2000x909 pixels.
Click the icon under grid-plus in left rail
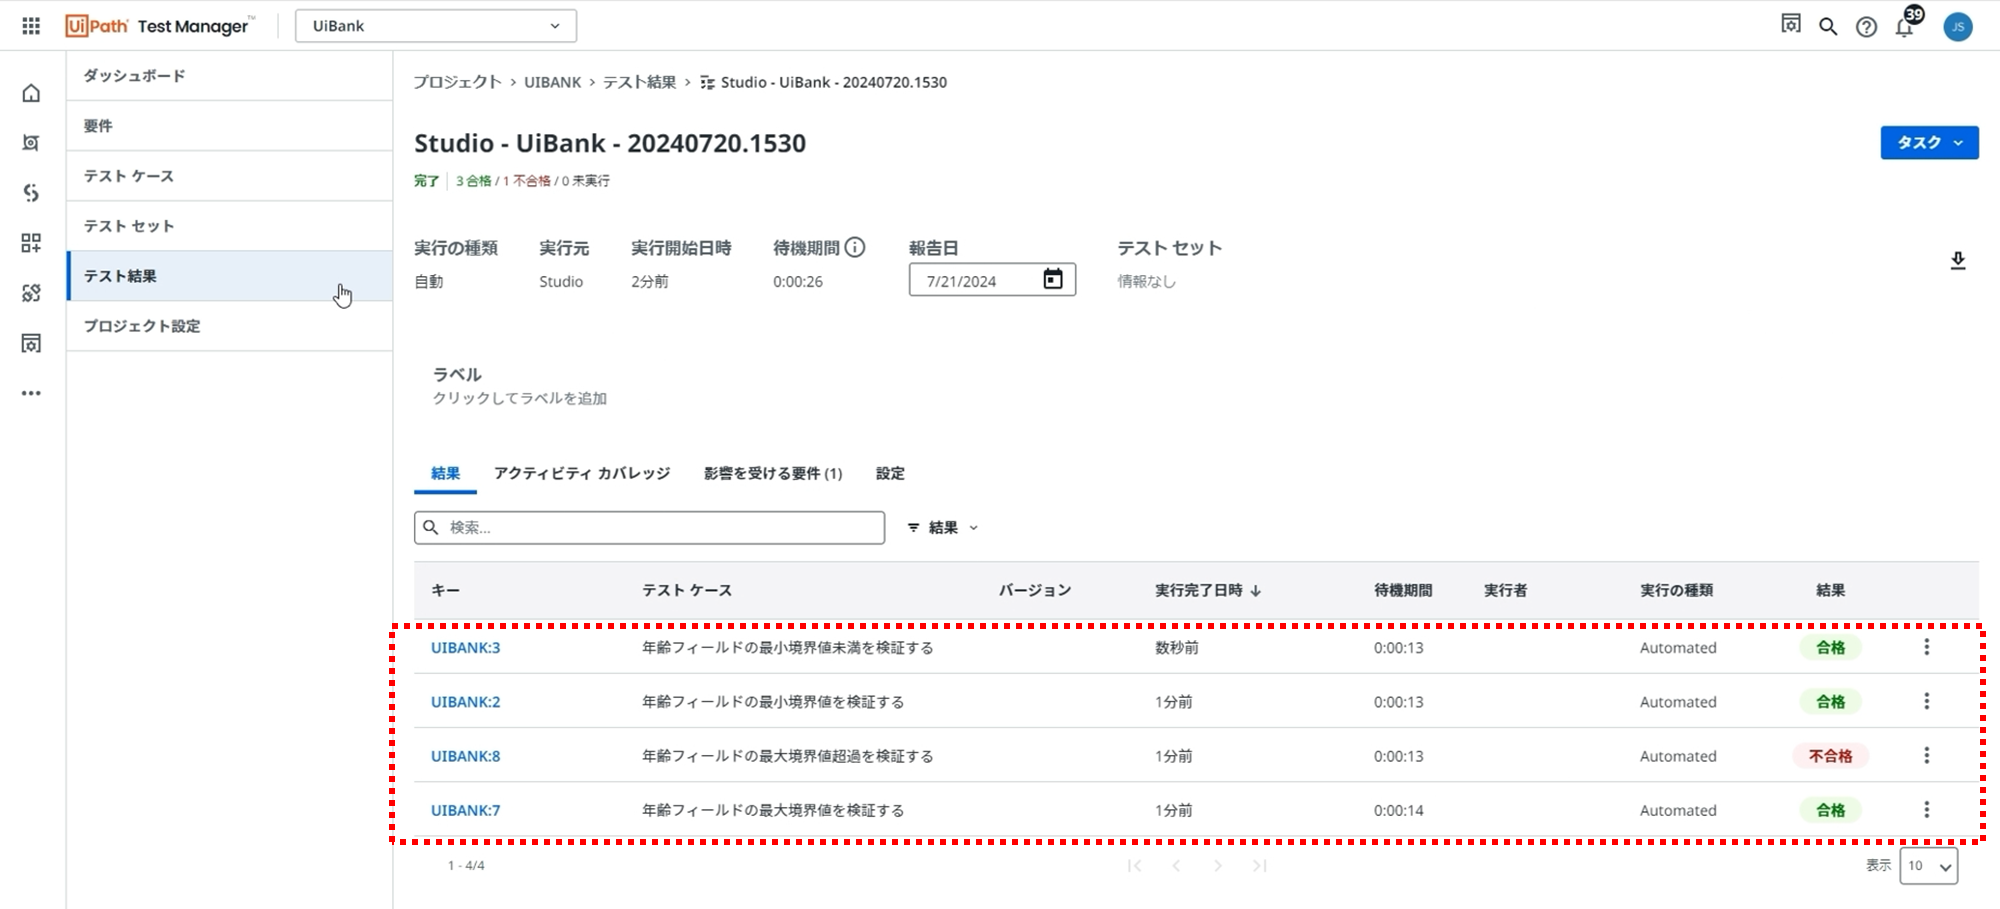(x=31, y=293)
